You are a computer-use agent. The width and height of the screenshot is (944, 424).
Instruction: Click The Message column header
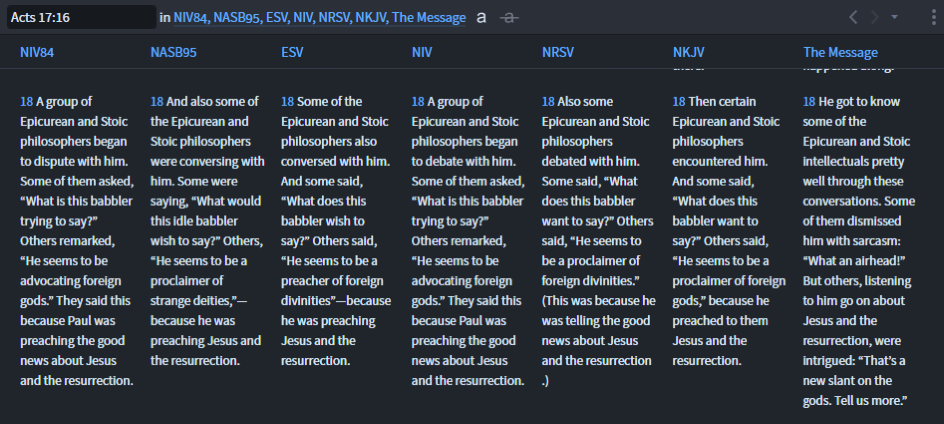840,52
